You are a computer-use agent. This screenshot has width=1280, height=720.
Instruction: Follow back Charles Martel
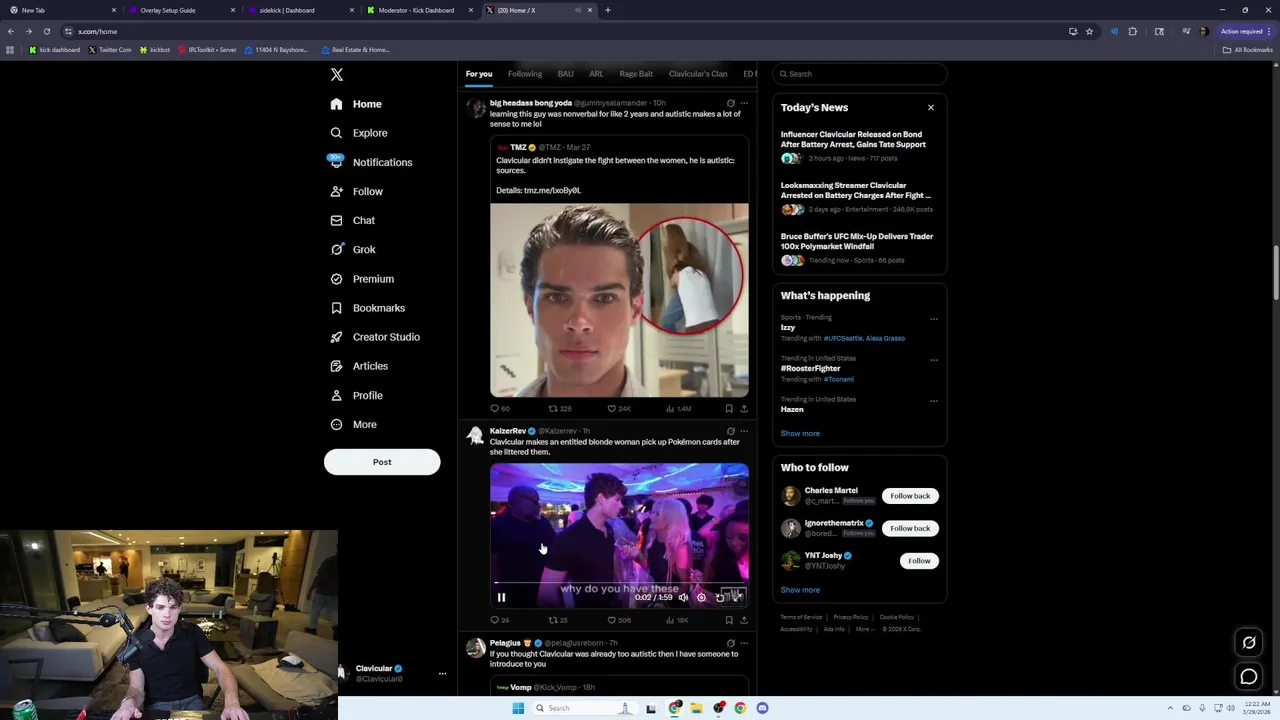pos(910,496)
